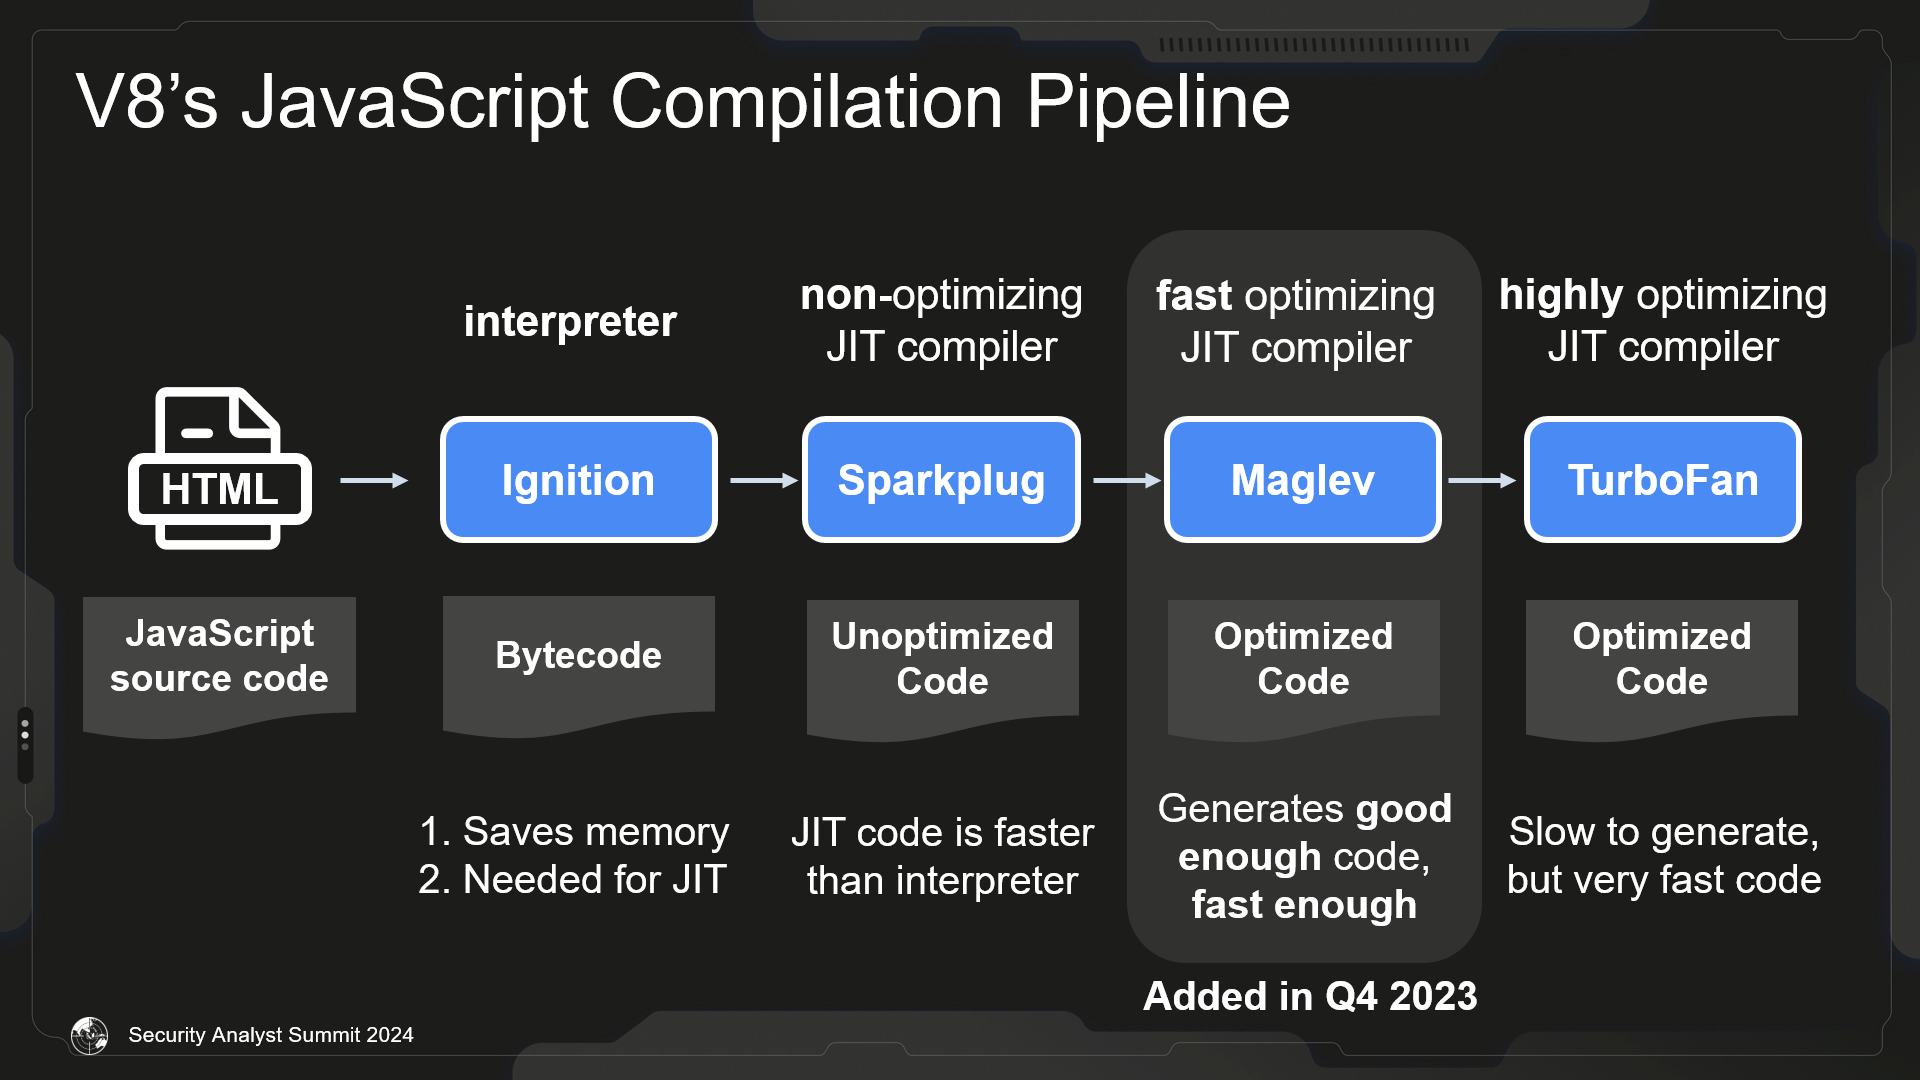Click the arrow between Maglev and TurboFan
Image resolution: width=1920 pixels, height=1080 pixels.
click(x=1482, y=481)
